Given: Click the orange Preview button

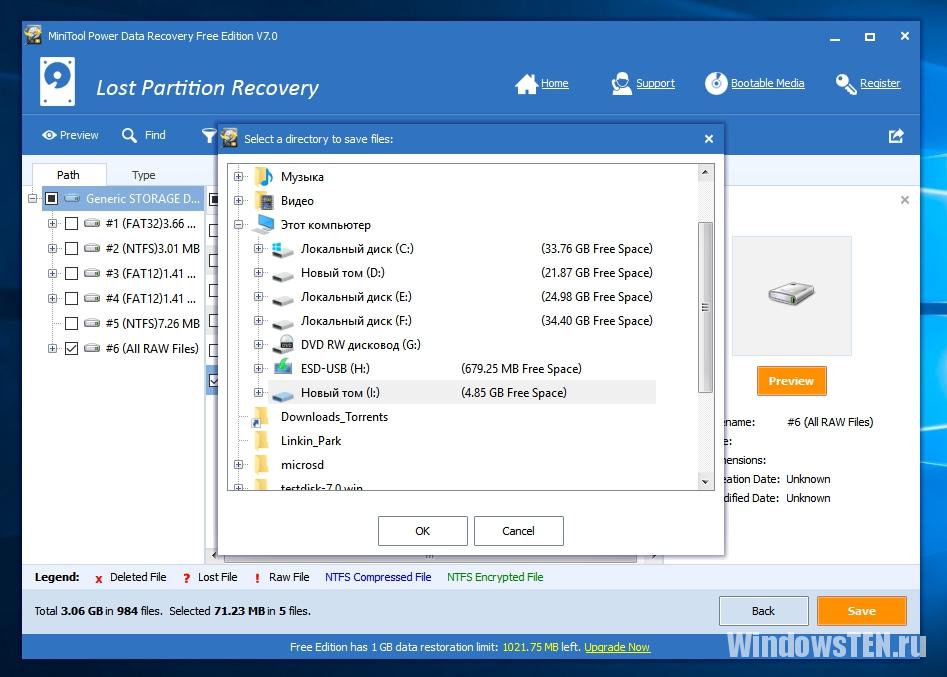Looking at the screenshot, I should click(791, 381).
